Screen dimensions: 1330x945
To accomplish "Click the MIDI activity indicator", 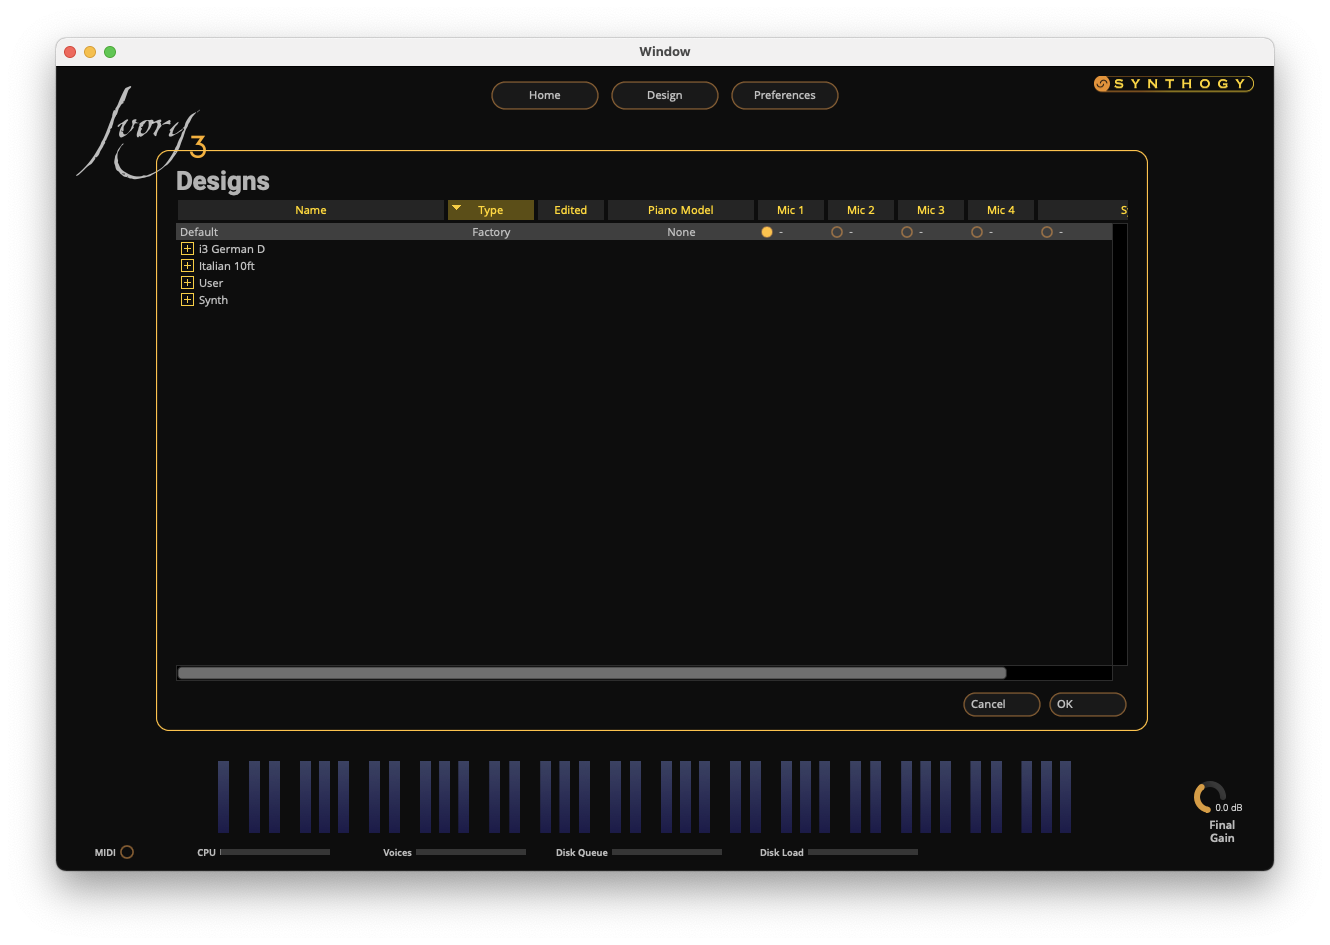I will 127,852.
